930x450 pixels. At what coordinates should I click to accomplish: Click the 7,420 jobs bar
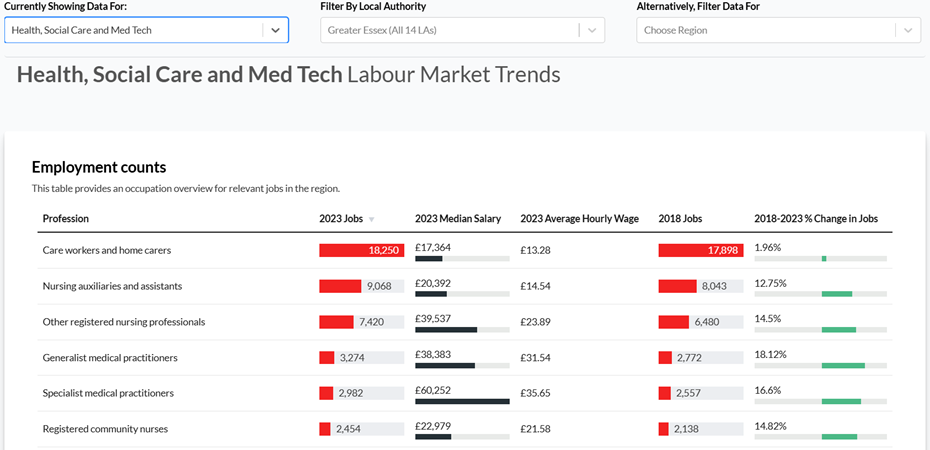point(336,322)
